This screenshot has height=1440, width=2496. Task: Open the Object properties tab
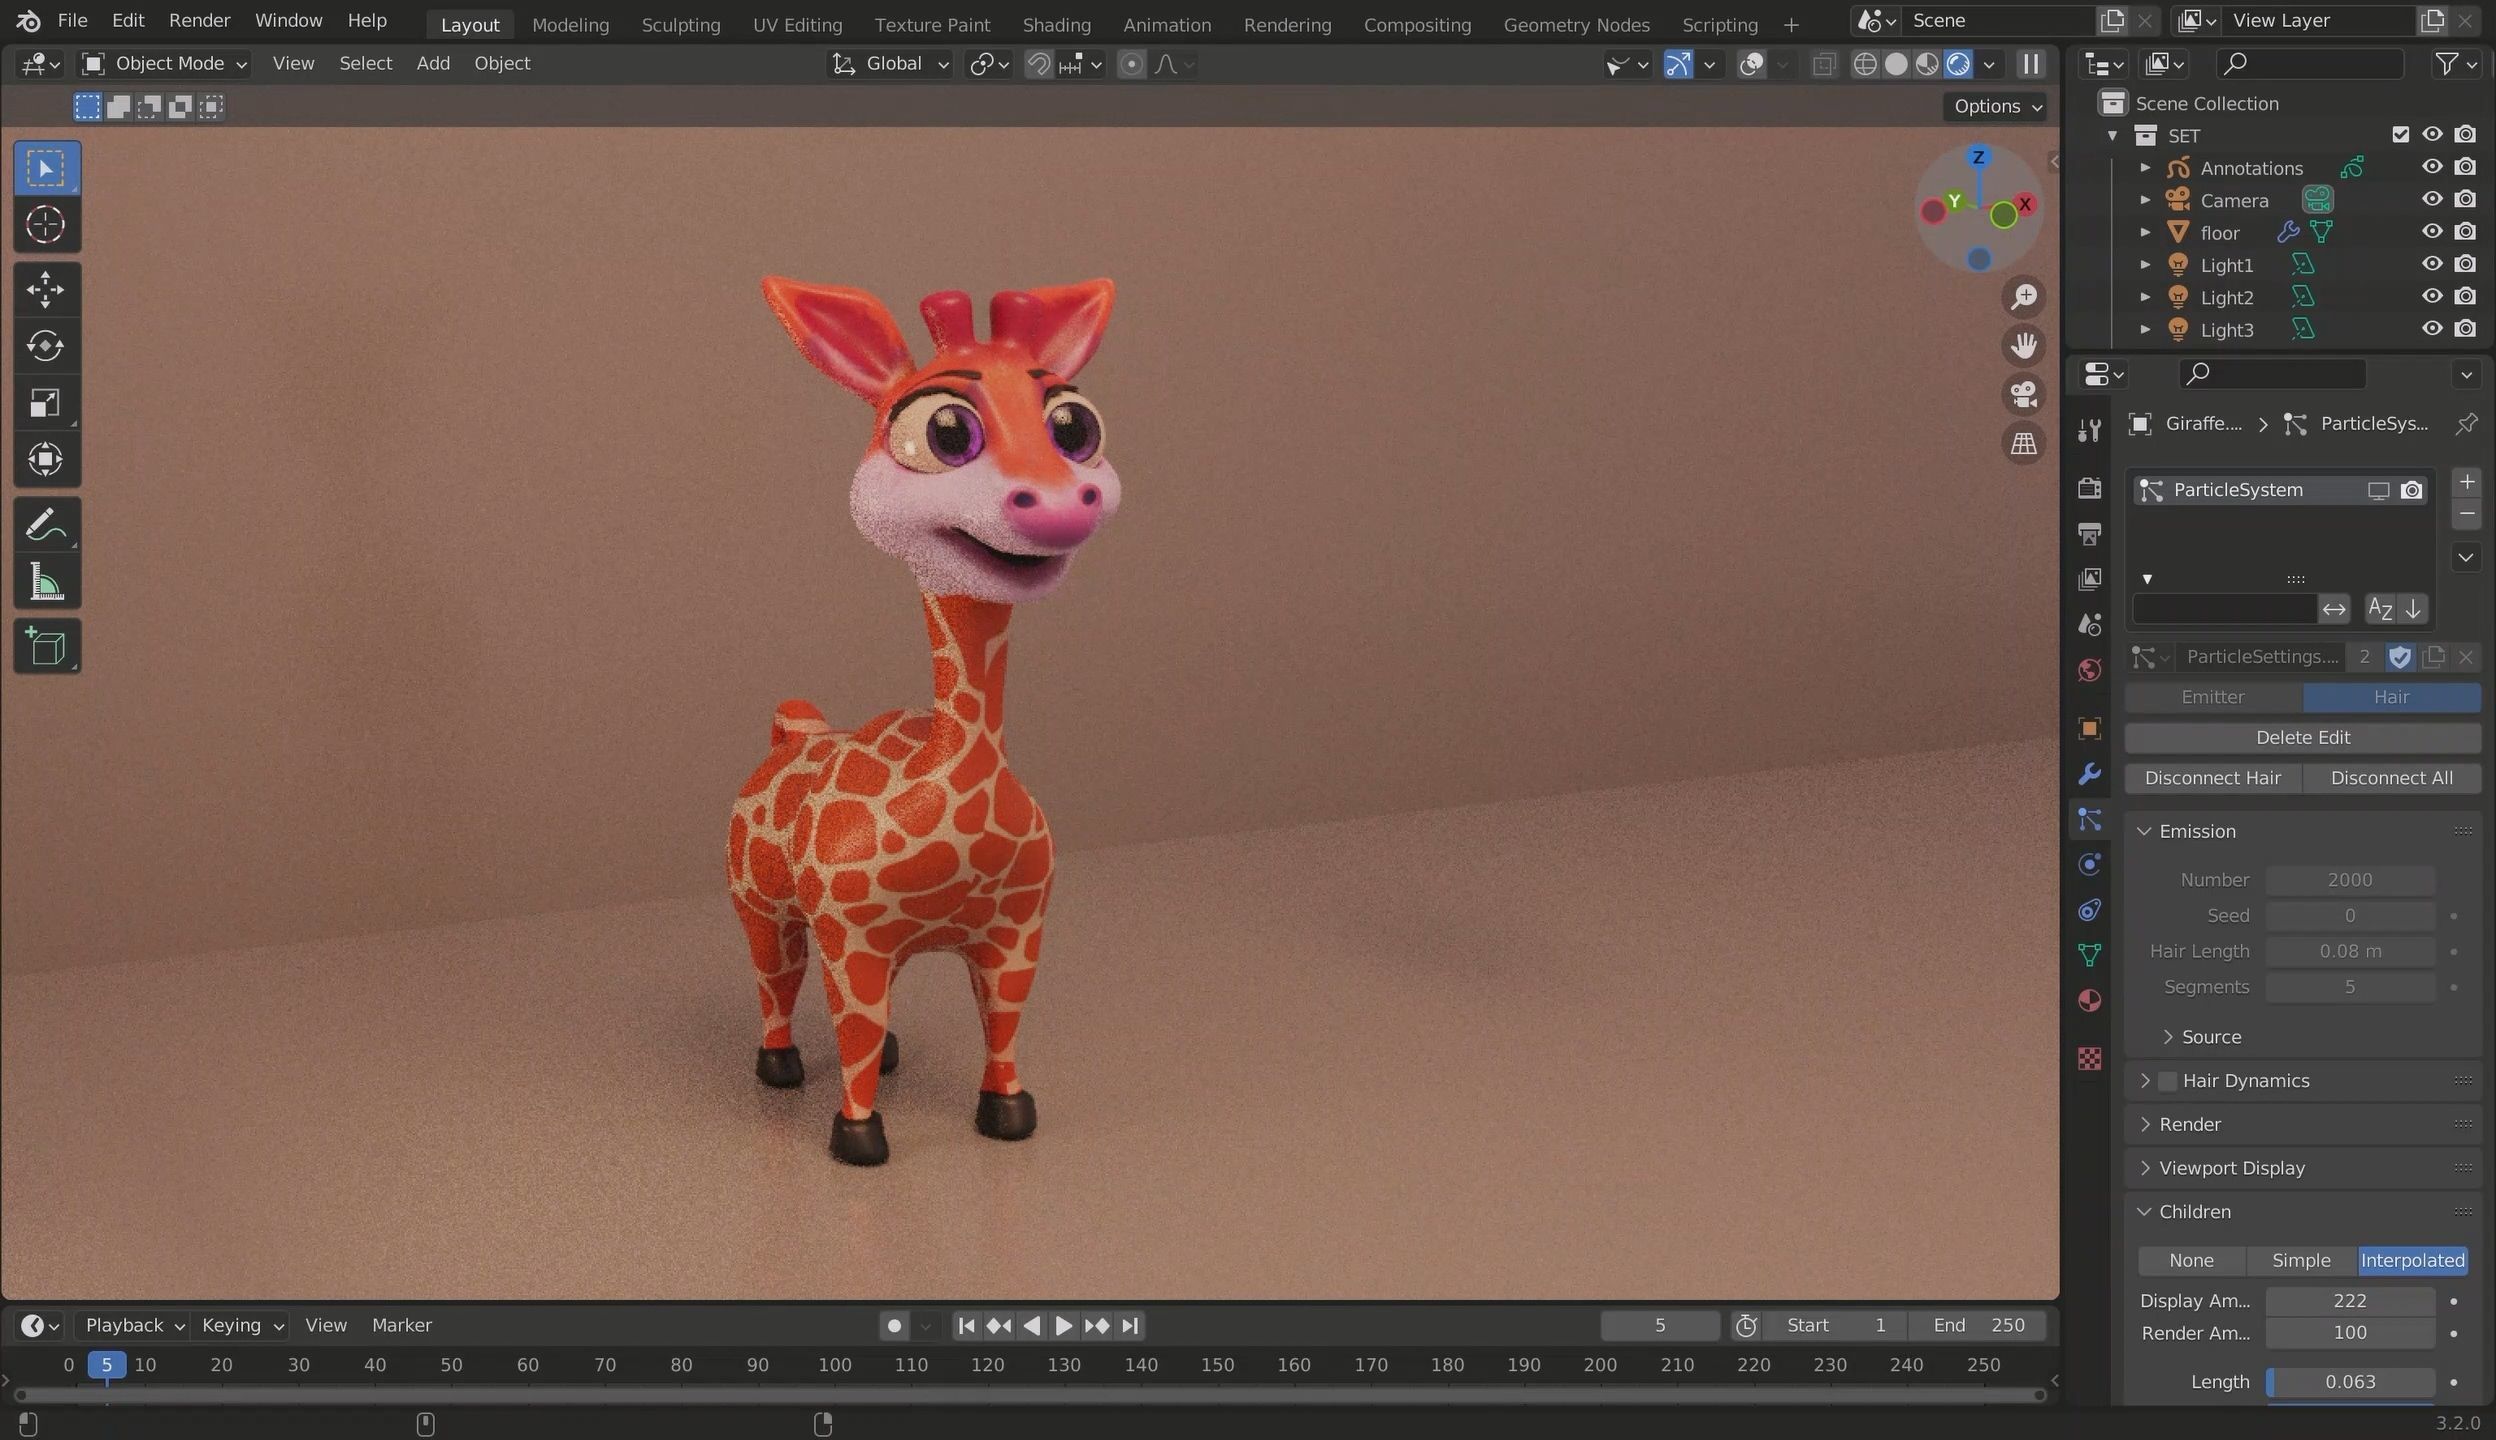tap(2089, 728)
